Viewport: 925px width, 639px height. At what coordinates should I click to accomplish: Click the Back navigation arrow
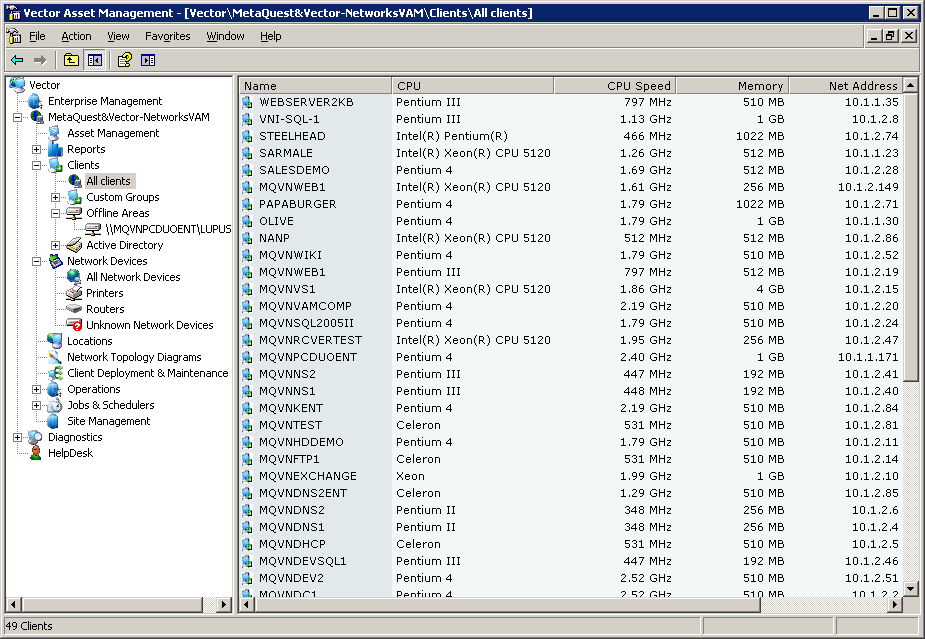pyautogui.click(x=17, y=59)
